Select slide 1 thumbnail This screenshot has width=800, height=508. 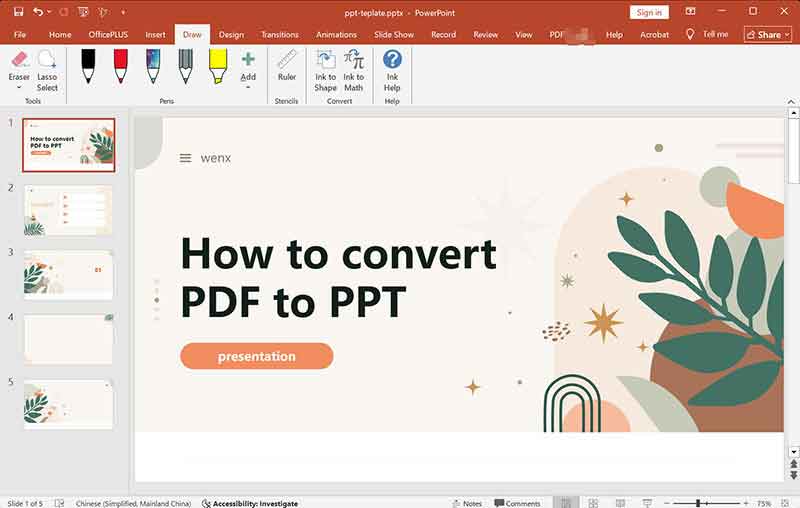pos(68,145)
